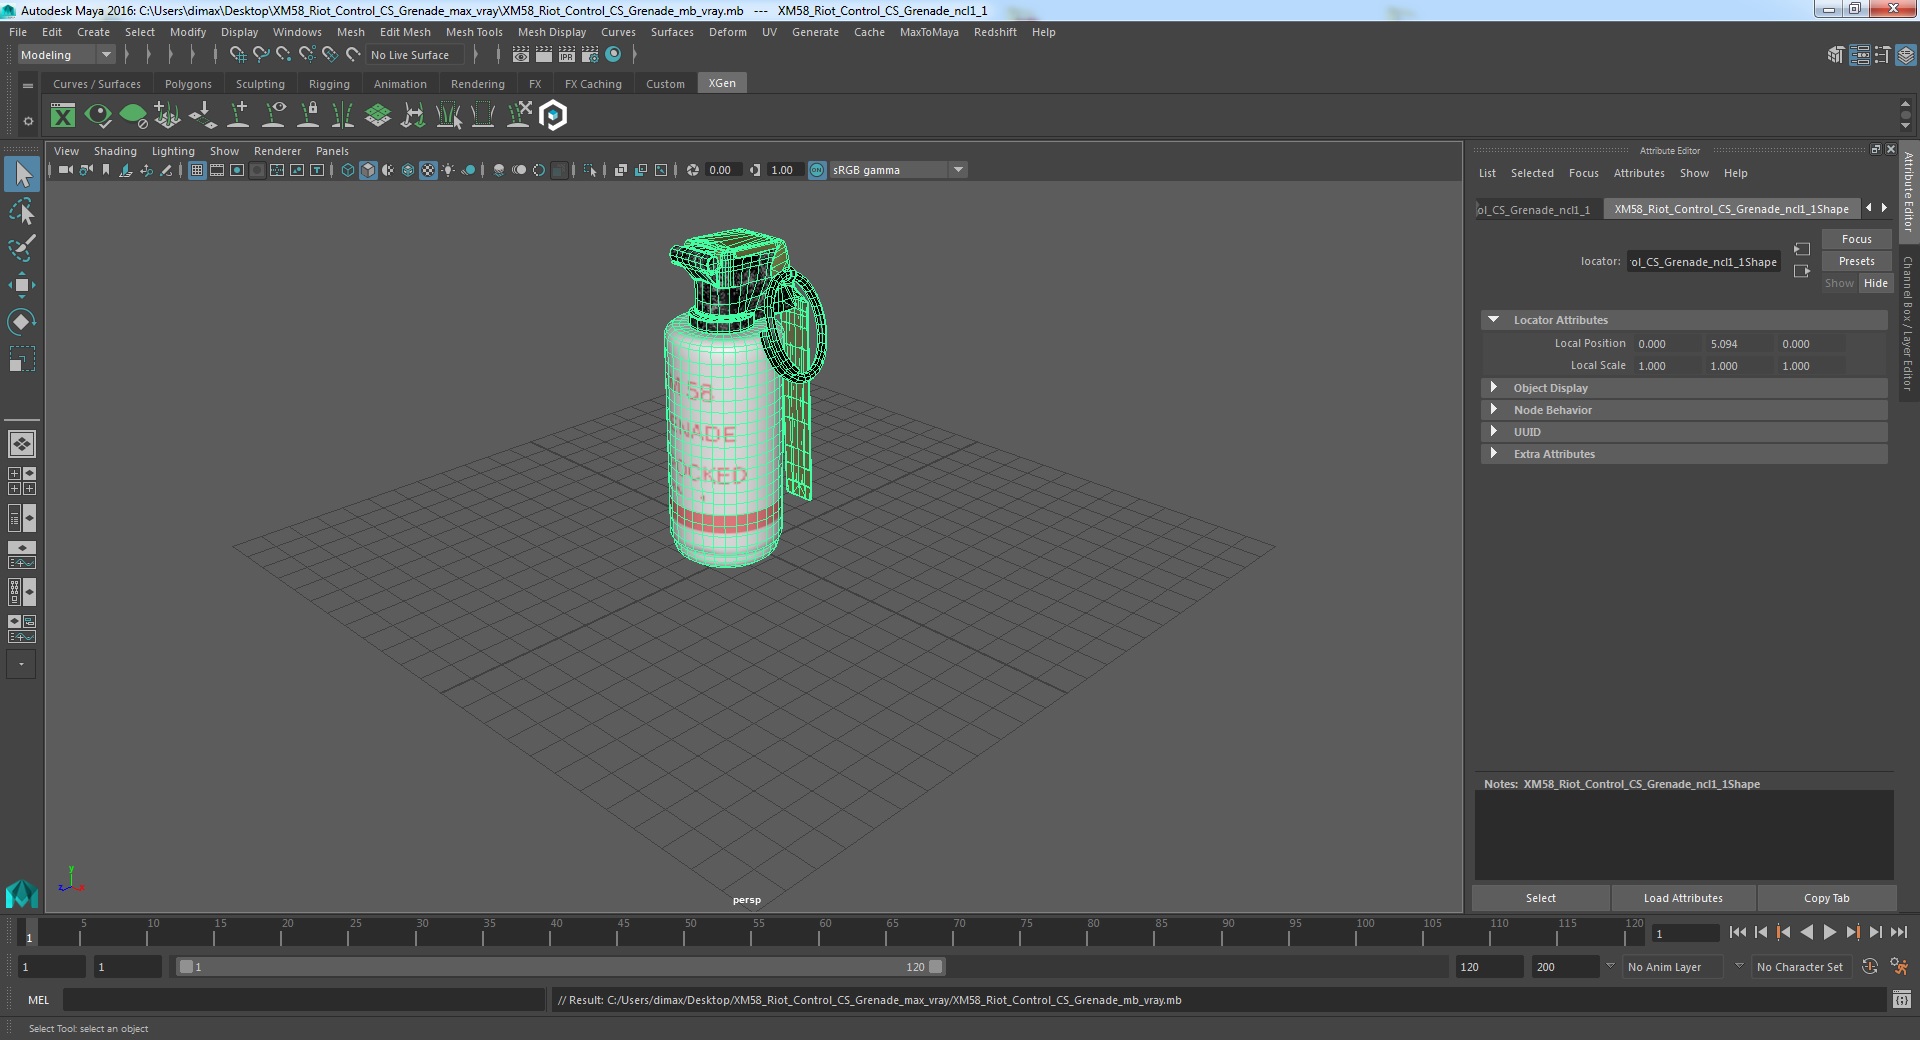The image size is (1920, 1040).
Task: Activate the Move tool
Action: tap(21, 285)
